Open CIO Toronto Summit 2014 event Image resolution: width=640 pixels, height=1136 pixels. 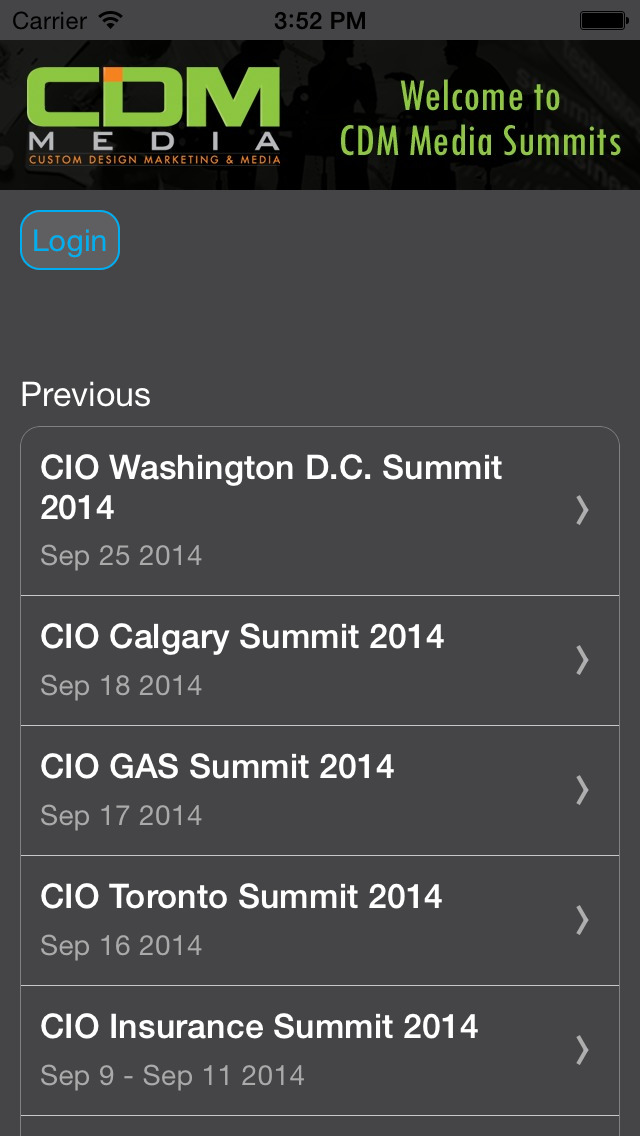tap(241, 897)
